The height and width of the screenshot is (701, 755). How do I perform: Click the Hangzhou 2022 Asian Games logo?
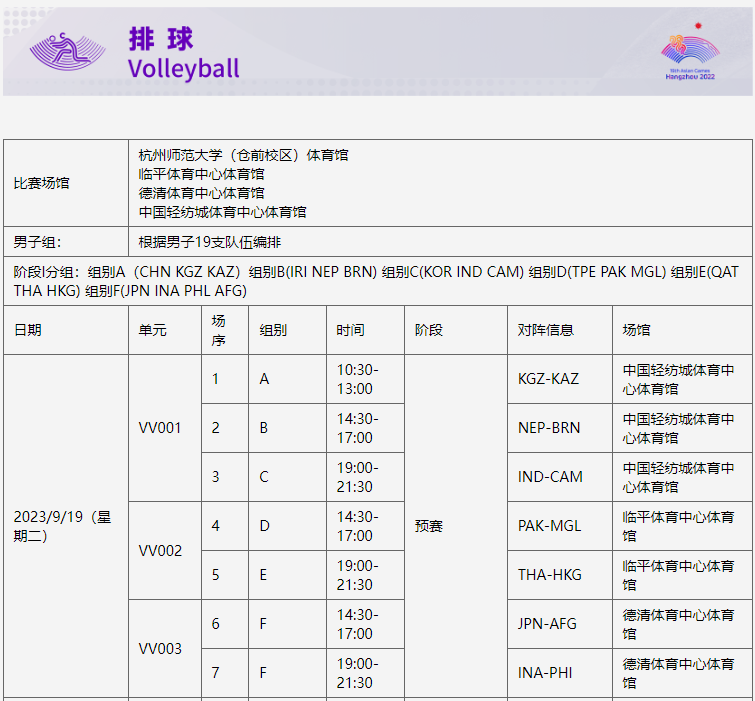(x=689, y=55)
